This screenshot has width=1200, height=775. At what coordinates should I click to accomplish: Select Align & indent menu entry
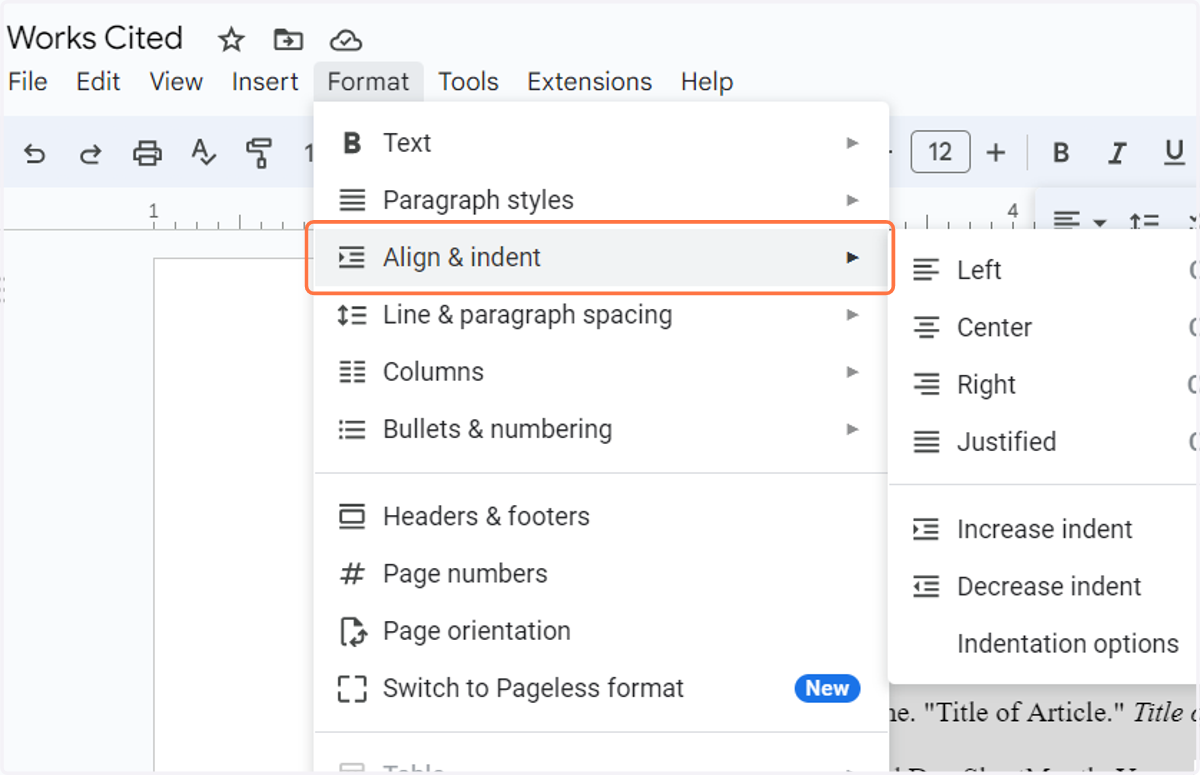pos(601,257)
